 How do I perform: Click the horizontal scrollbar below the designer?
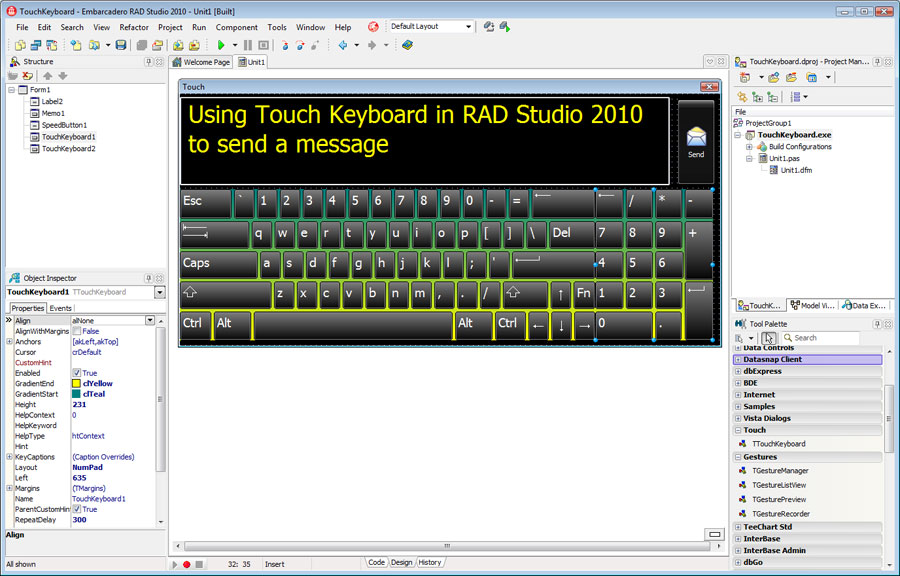click(x=447, y=546)
